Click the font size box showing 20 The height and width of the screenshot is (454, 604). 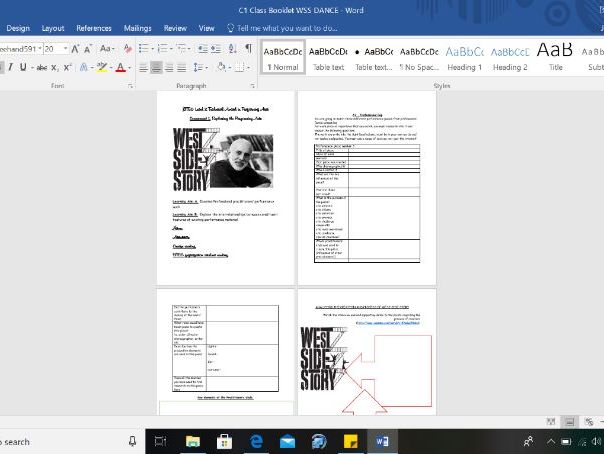pyautogui.click(x=54, y=49)
